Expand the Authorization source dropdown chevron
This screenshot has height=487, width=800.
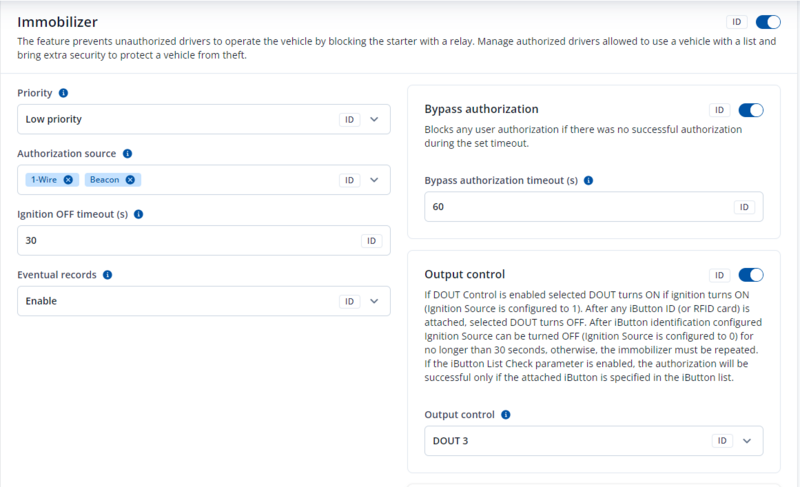tap(375, 180)
